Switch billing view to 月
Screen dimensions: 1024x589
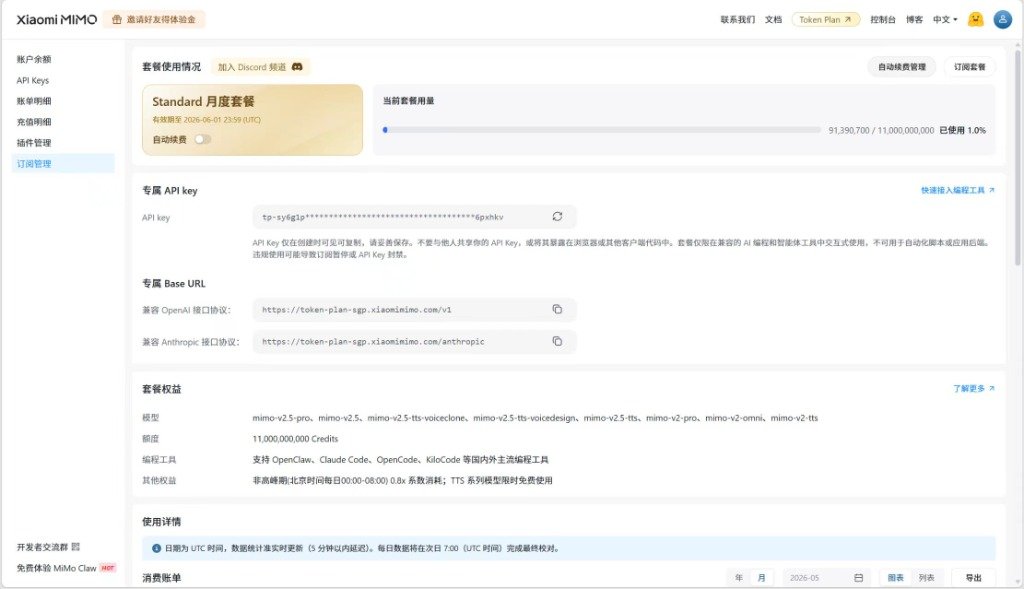[x=761, y=578]
